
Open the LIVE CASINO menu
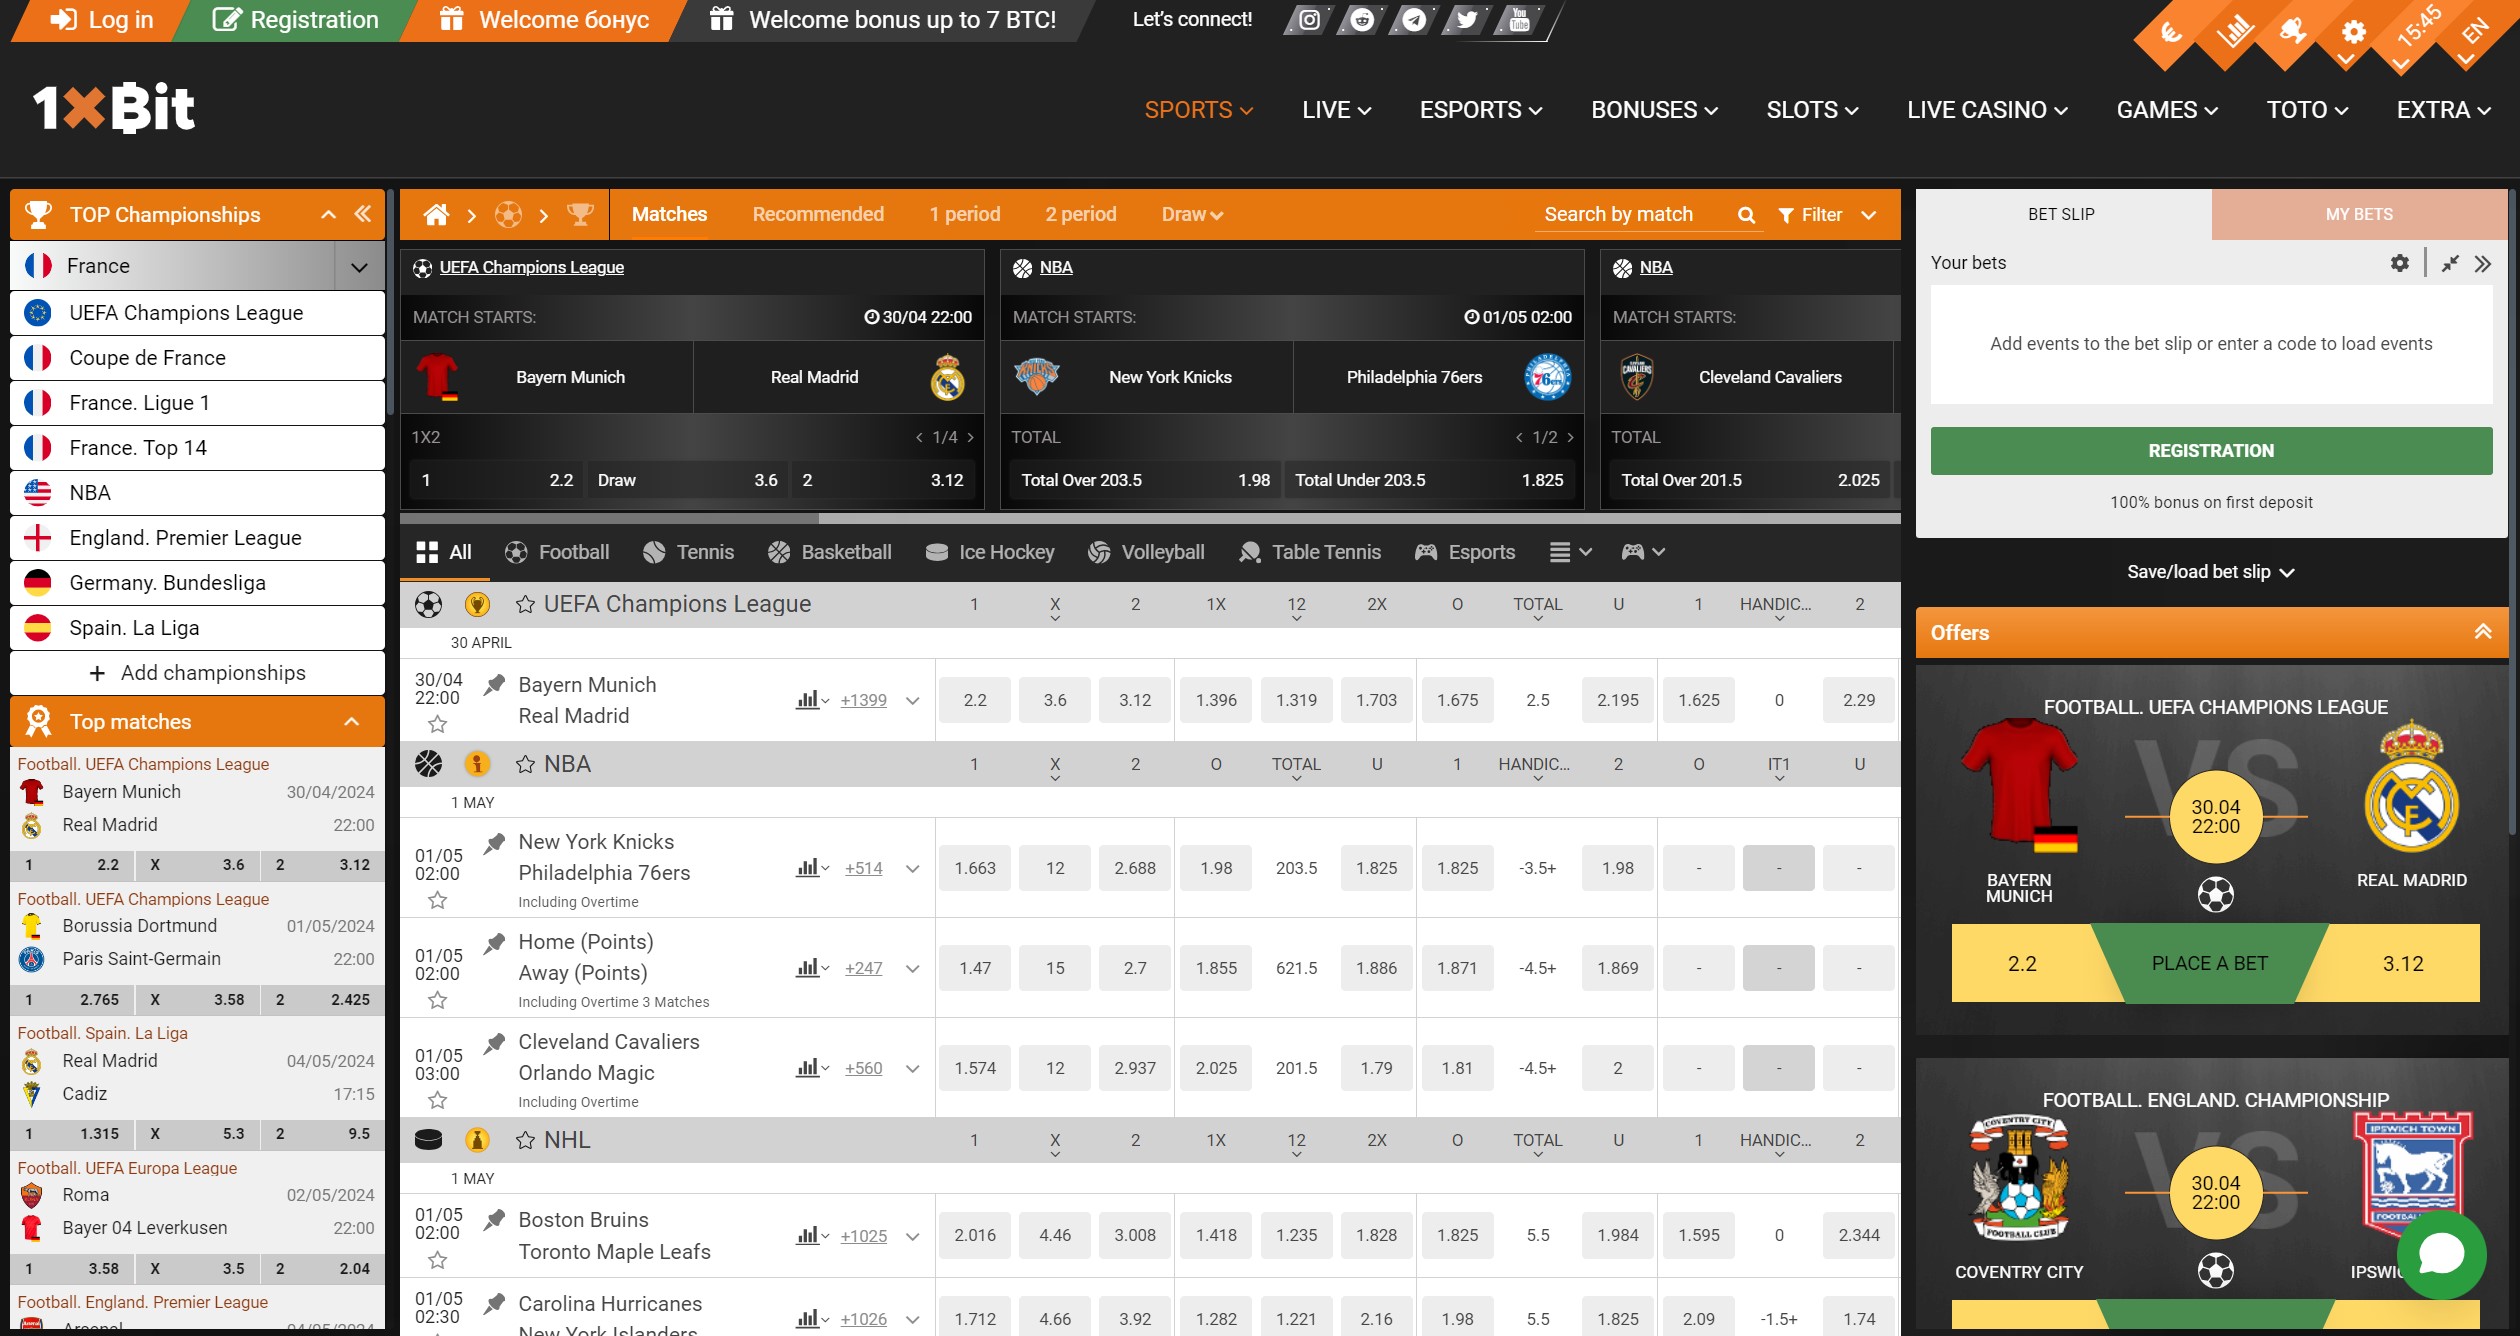pos(1987,110)
